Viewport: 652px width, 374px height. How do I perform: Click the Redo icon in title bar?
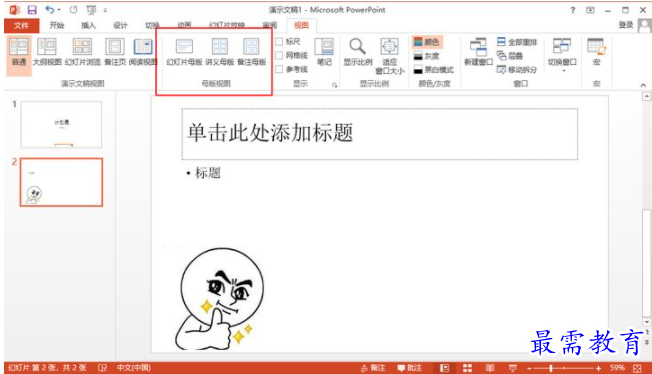74,10
